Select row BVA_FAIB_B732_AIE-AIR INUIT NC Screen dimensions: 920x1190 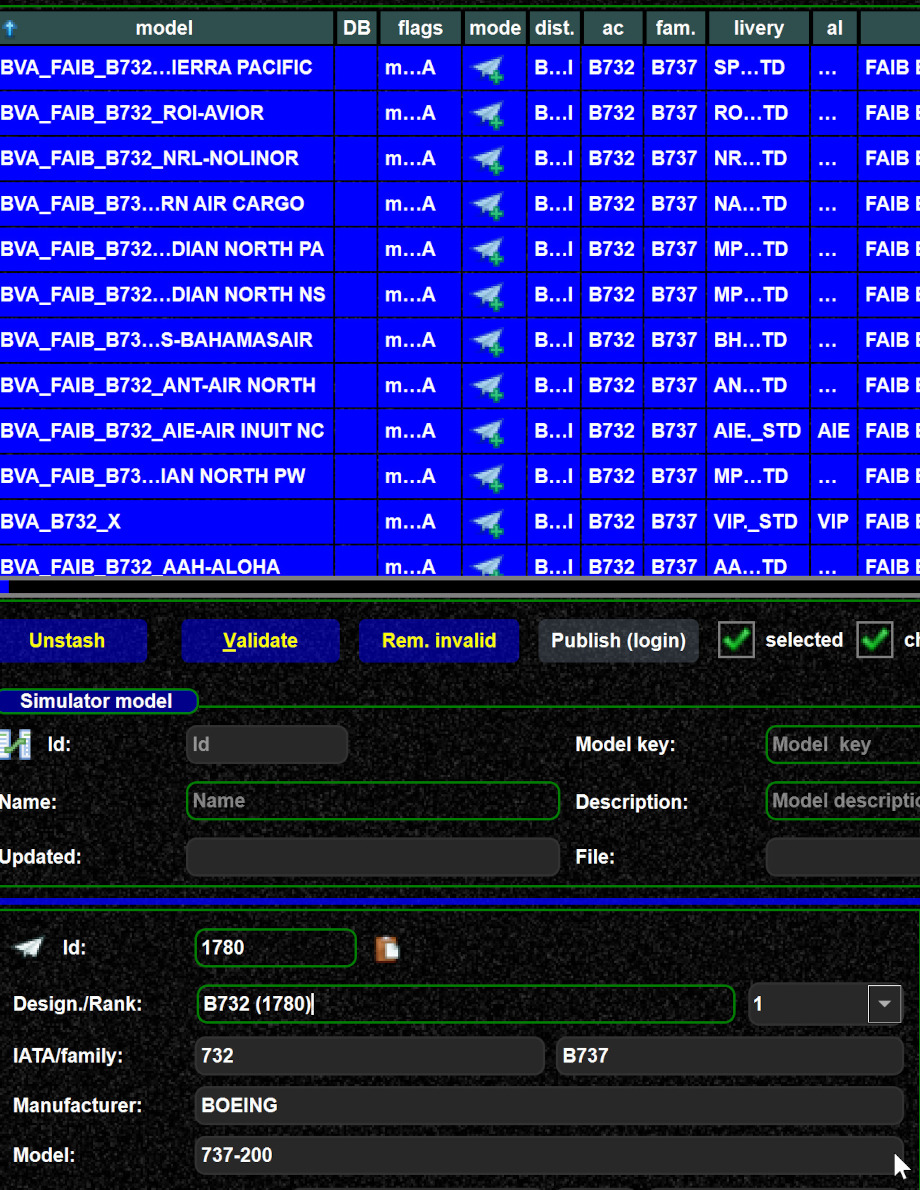(x=460, y=431)
